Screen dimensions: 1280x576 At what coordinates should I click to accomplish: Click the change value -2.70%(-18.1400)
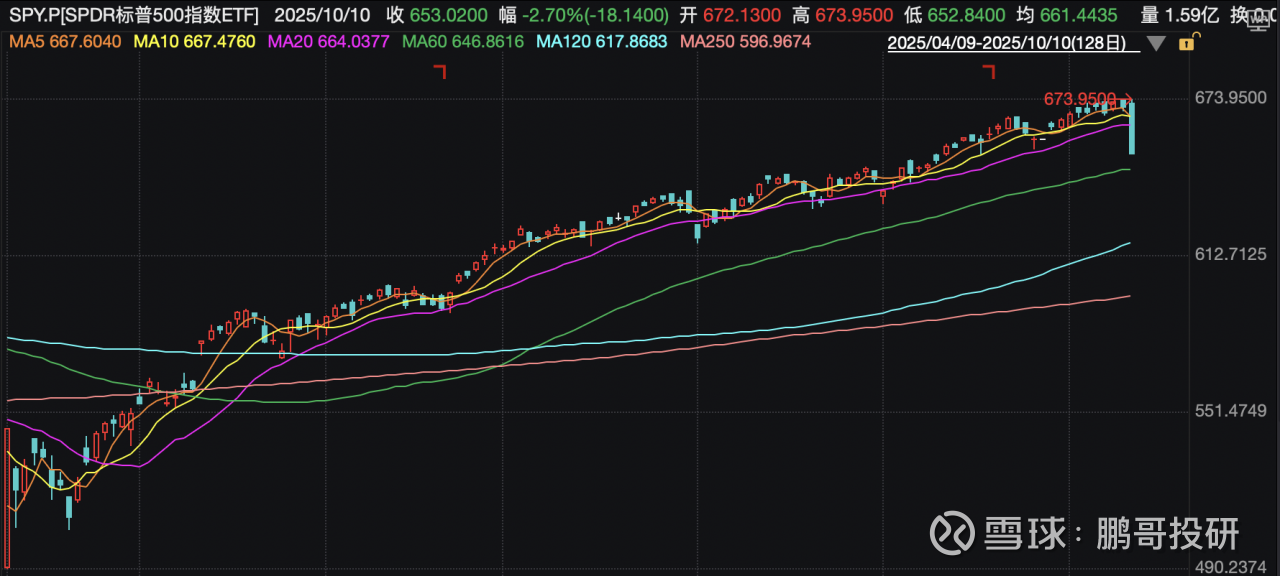[x=595, y=16]
